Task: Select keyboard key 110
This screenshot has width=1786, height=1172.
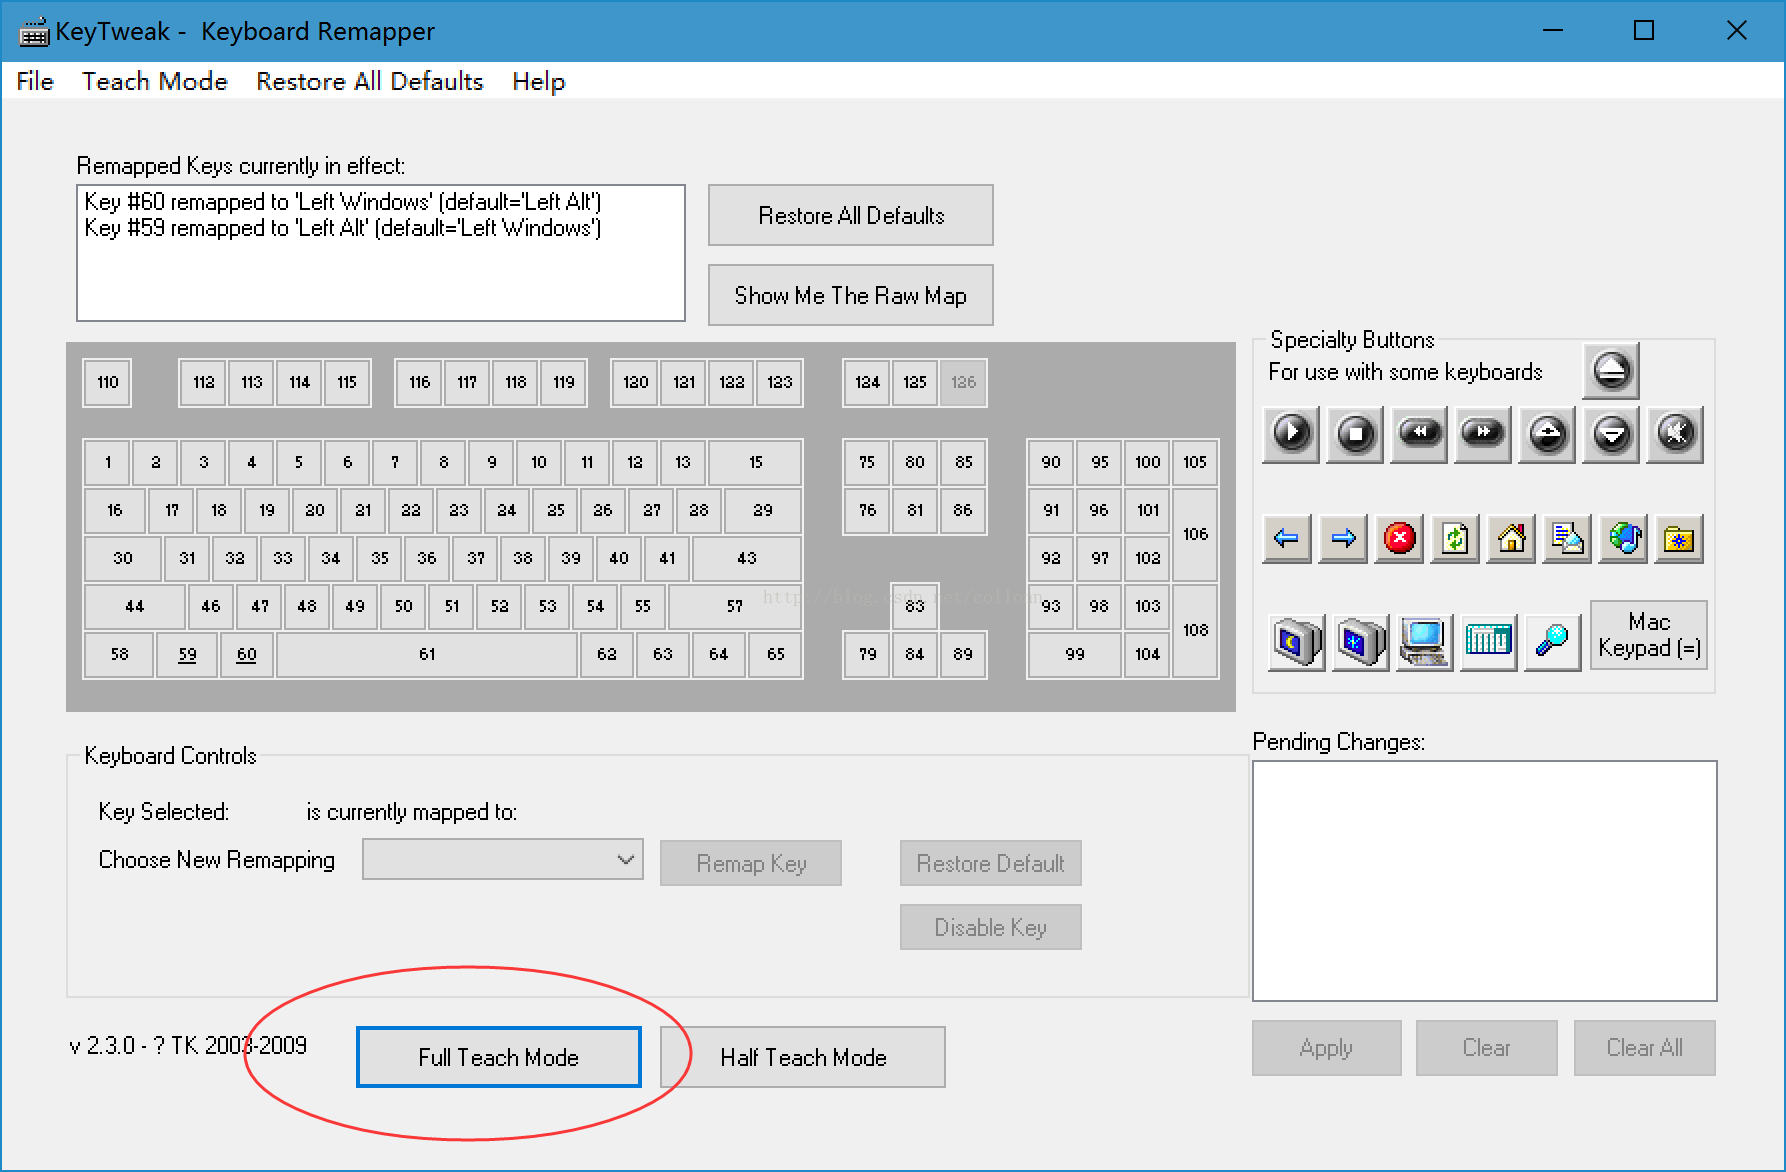Action: (107, 382)
